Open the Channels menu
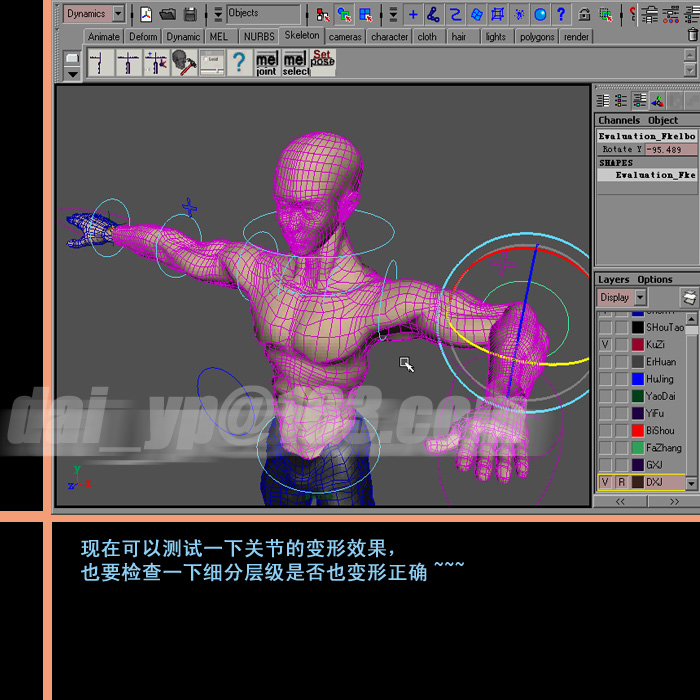Screen dimensions: 700x700 click(619, 120)
